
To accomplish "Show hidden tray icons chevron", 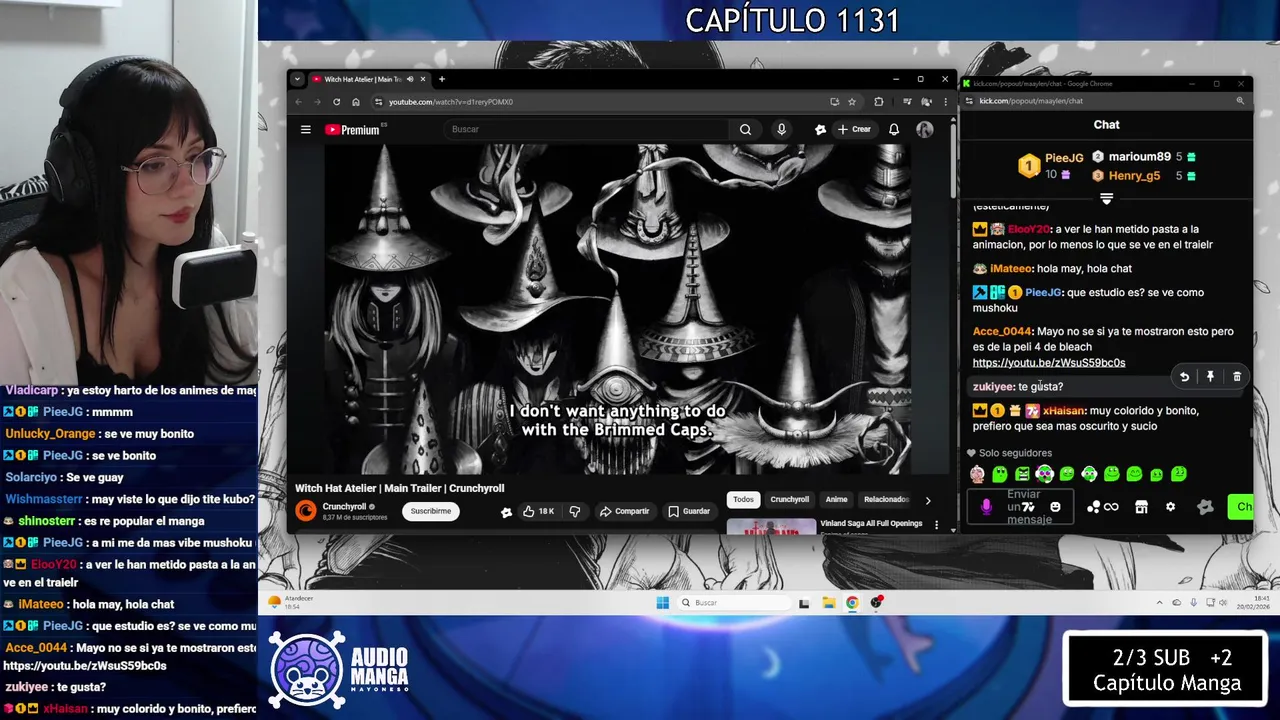I will point(1160,603).
